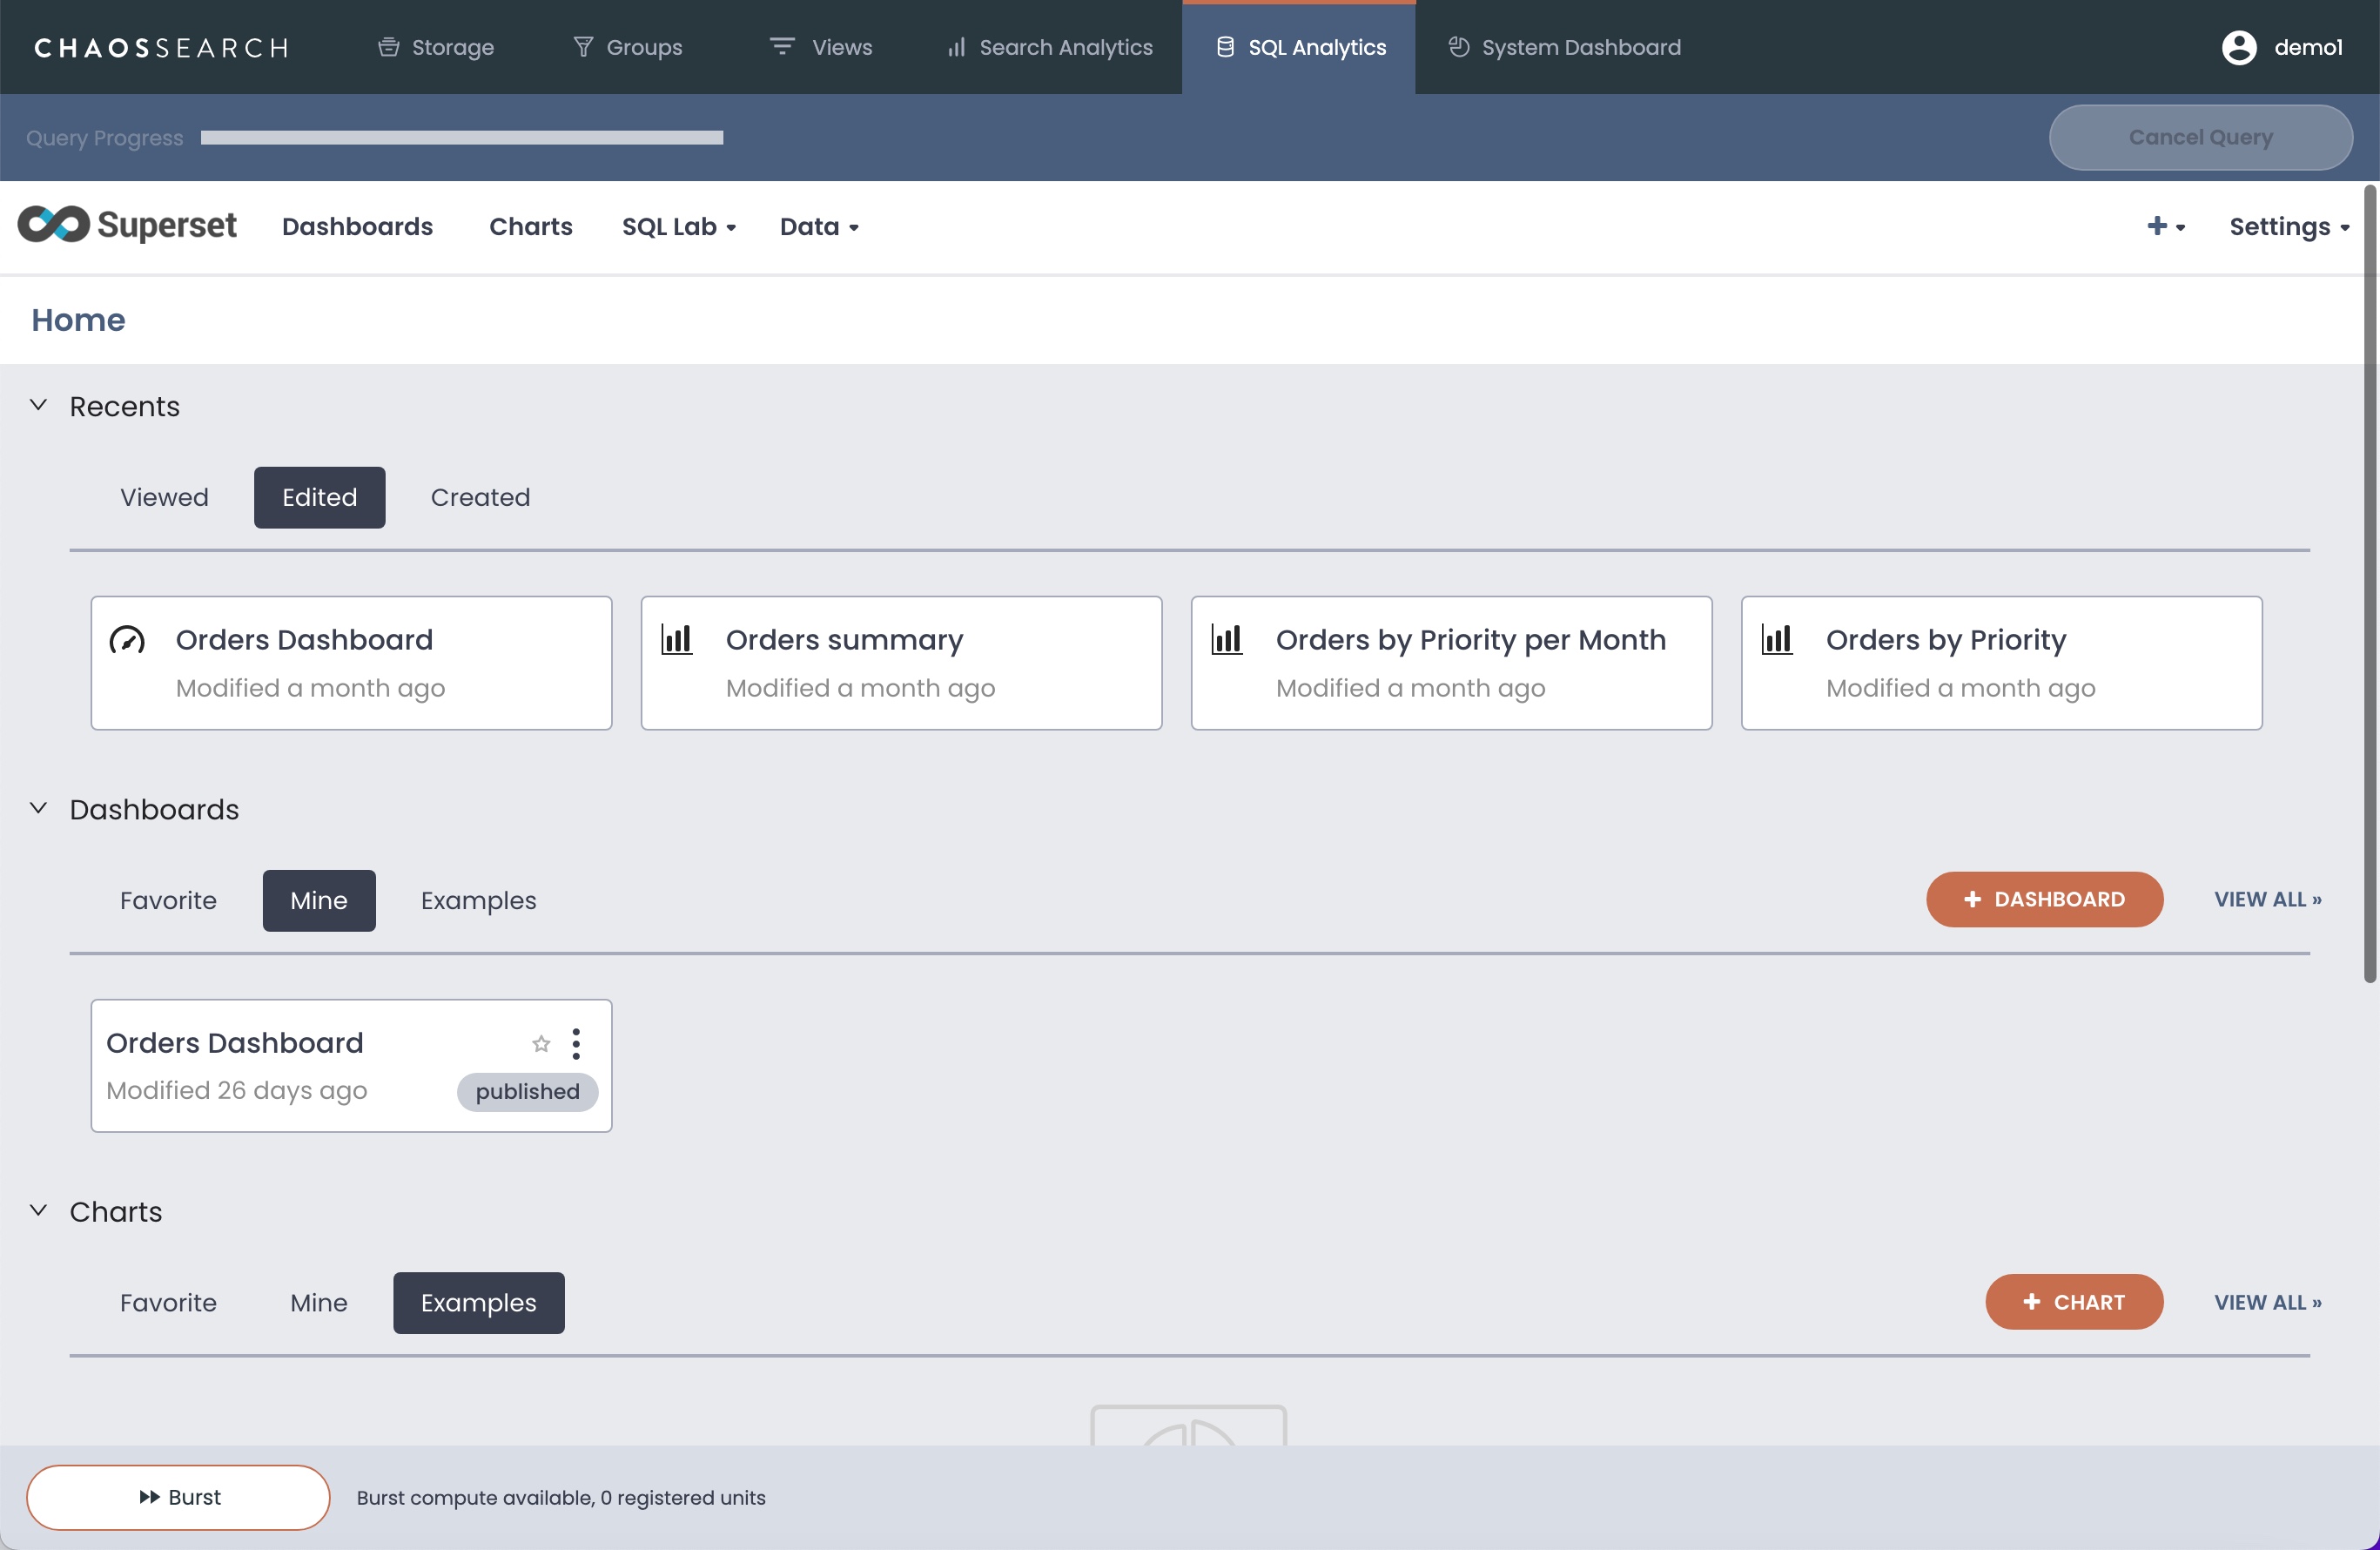
Task: Click the System Dashboard clock icon
Action: coord(1459,47)
